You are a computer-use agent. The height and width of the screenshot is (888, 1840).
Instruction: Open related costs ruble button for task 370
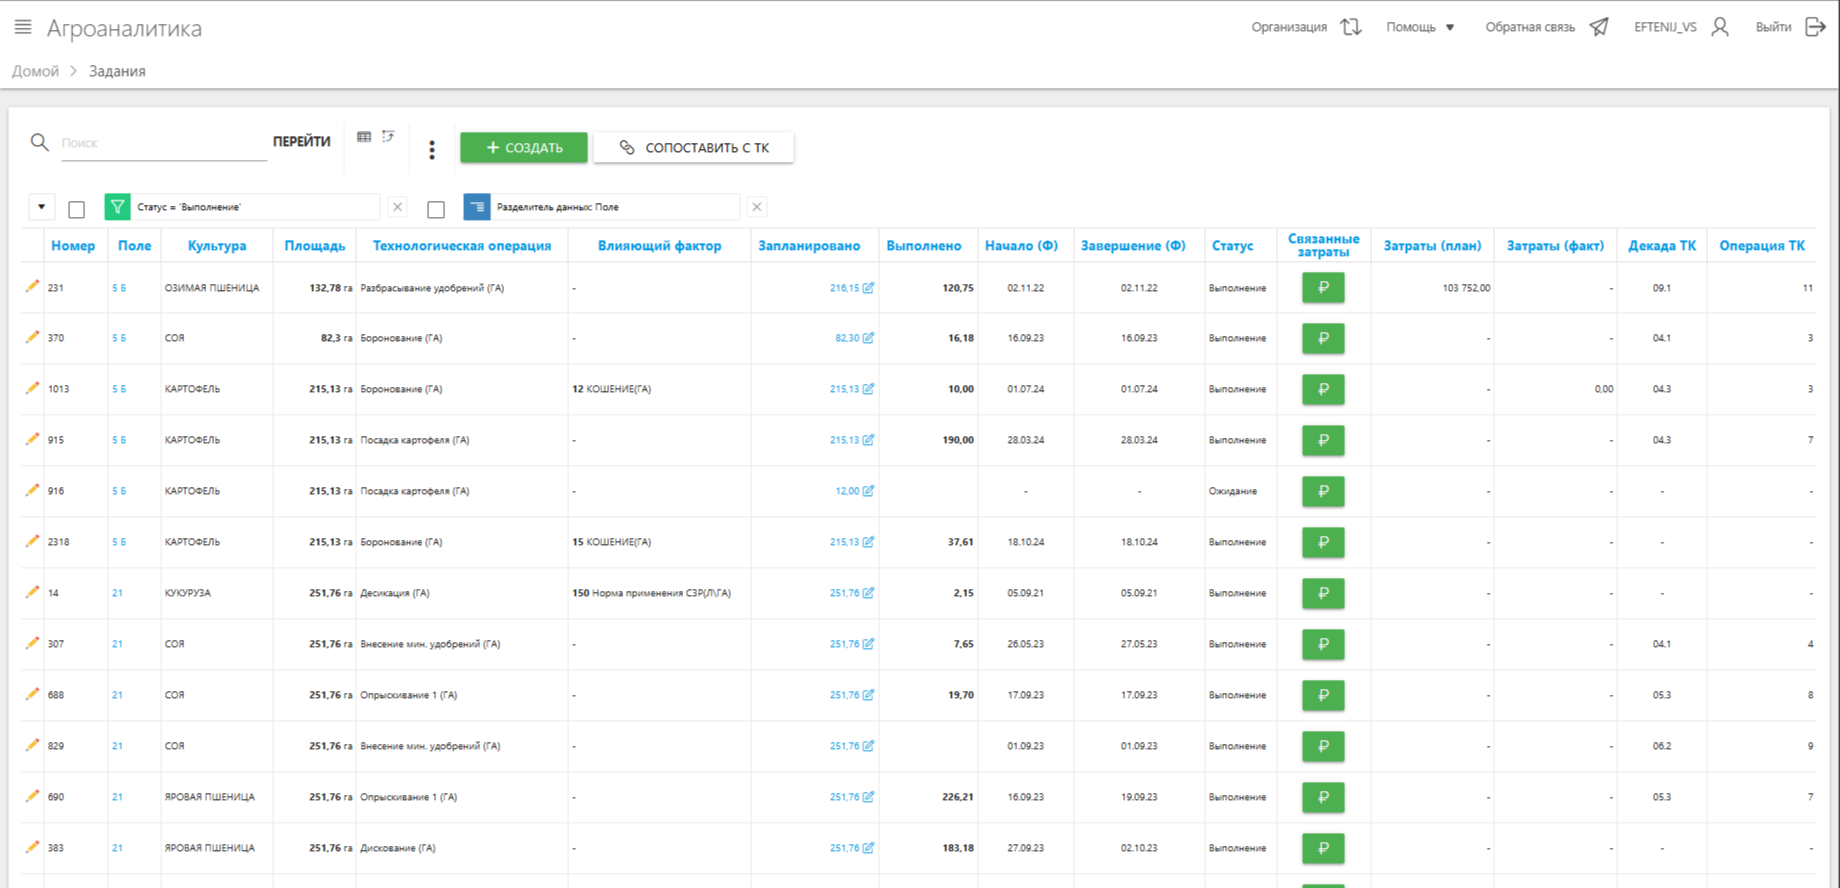(1322, 338)
